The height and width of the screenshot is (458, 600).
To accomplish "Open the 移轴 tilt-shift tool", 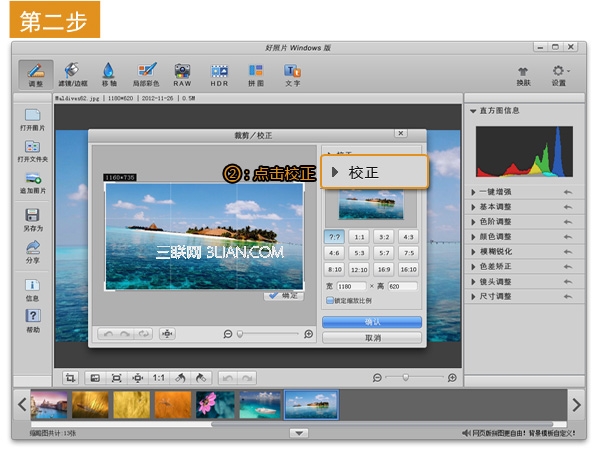I will click(109, 74).
